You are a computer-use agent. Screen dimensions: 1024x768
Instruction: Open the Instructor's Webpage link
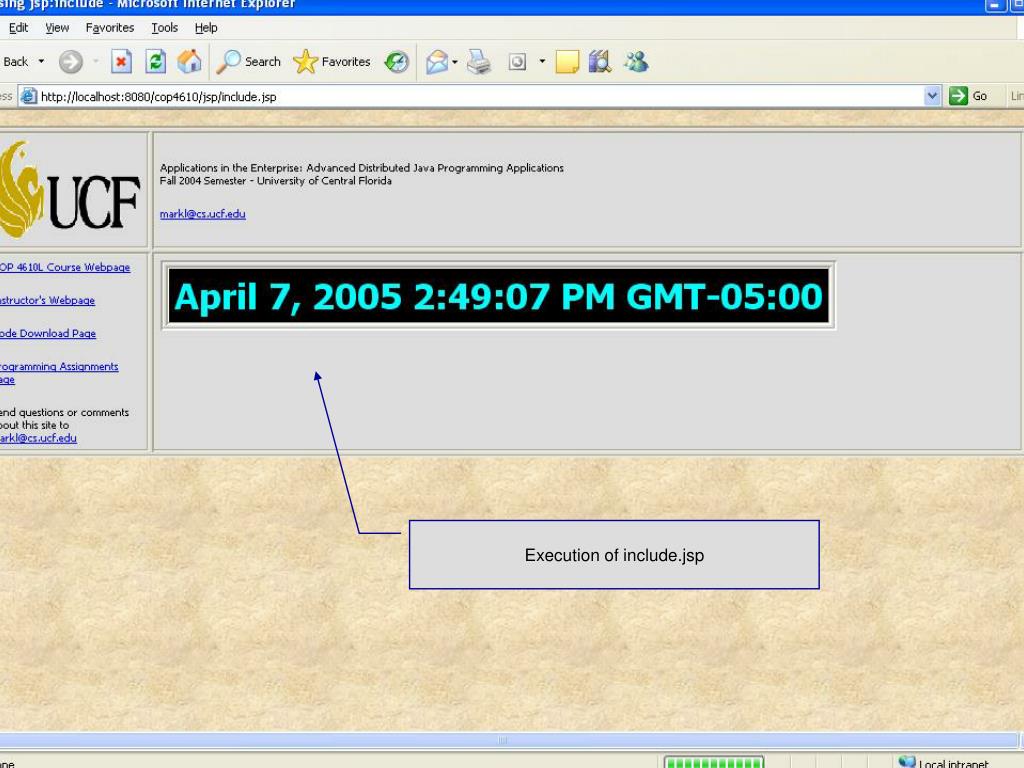[x=47, y=300]
